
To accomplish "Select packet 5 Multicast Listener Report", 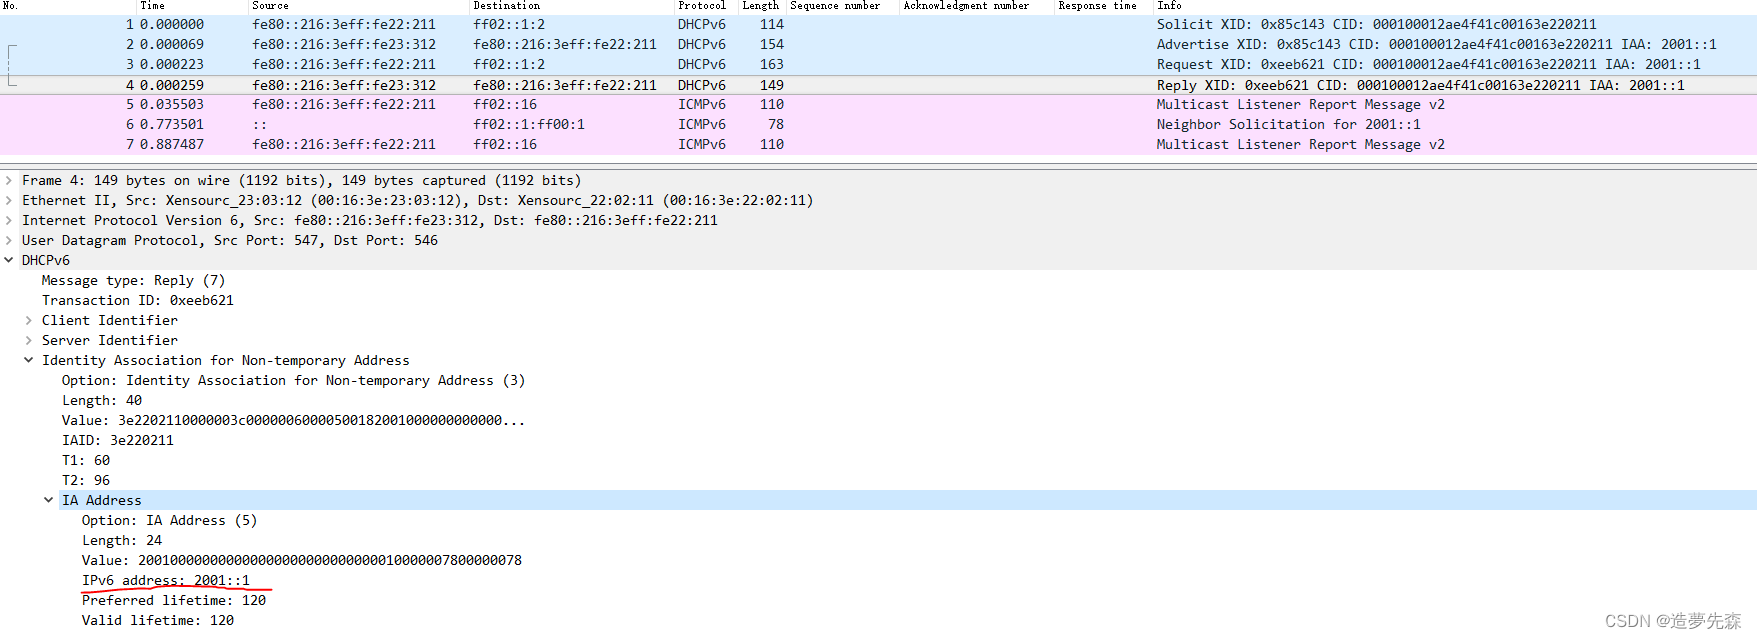I will [878, 104].
